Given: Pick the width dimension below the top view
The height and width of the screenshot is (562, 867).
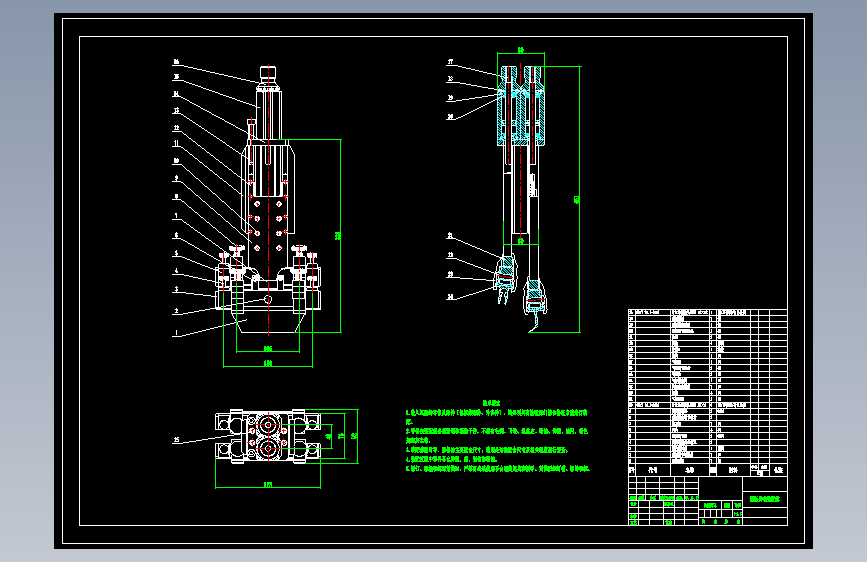Looking at the screenshot, I should pos(268,485).
